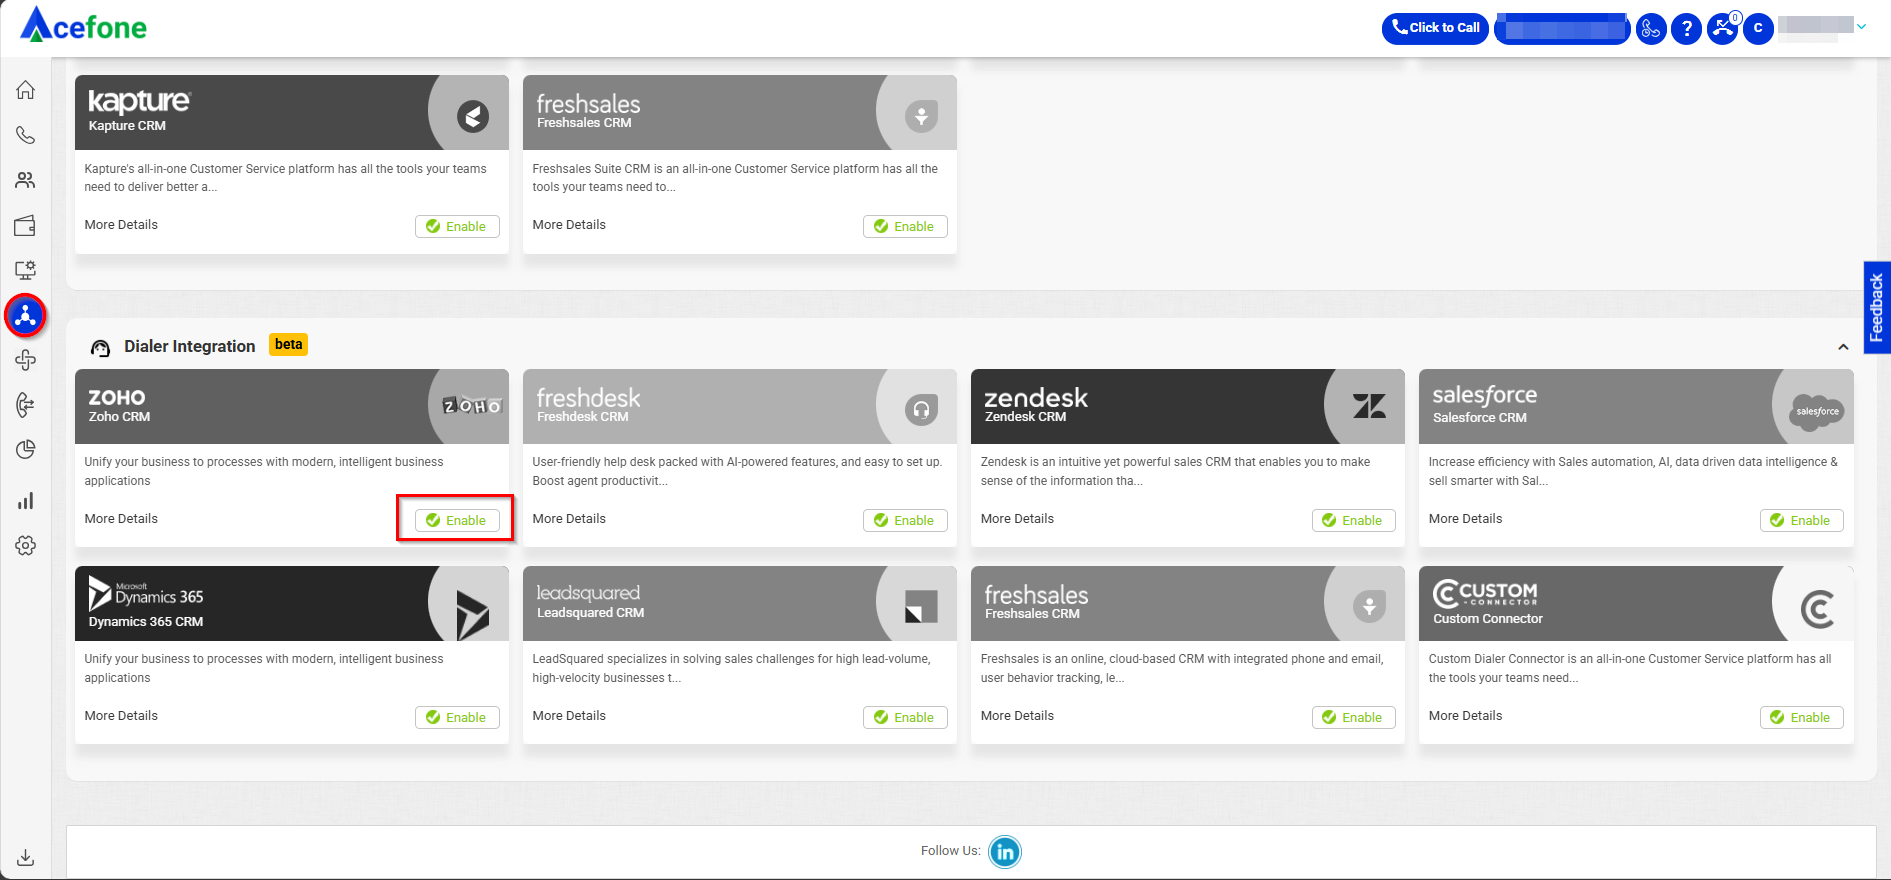Screen dimensions: 1891x880
Task: Open More Details for Freshdesk CRM
Action: coord(569,519)
